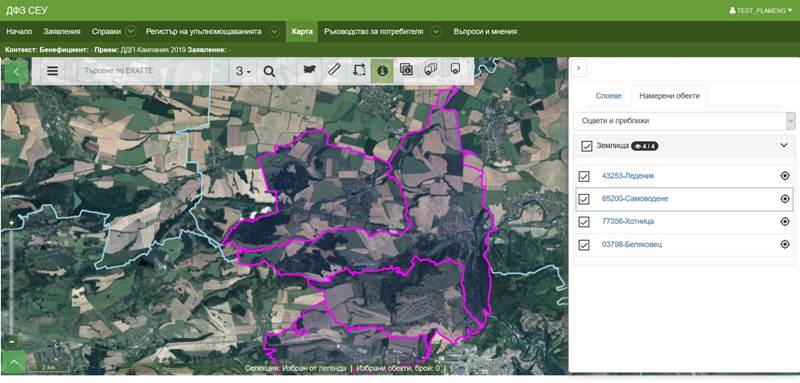Switch to the Слоеве tab
Image resolution: width=800 pixels, height=383 pixels.
[x=609, y=95]
